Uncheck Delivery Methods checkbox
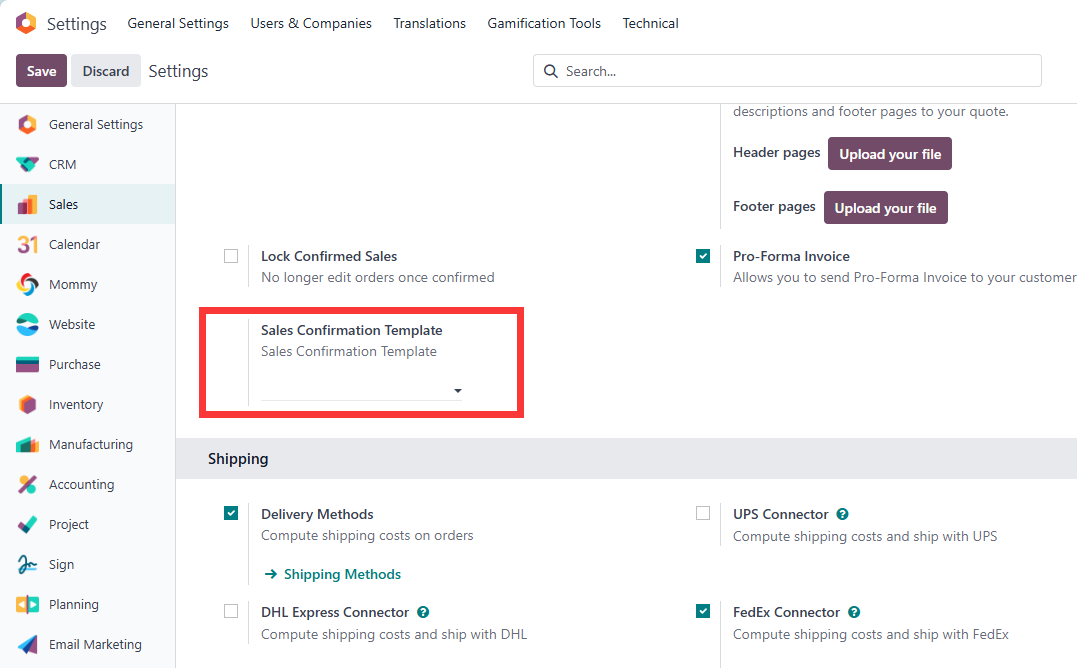This screenshot has width=1077, height=668. [231, 513]
